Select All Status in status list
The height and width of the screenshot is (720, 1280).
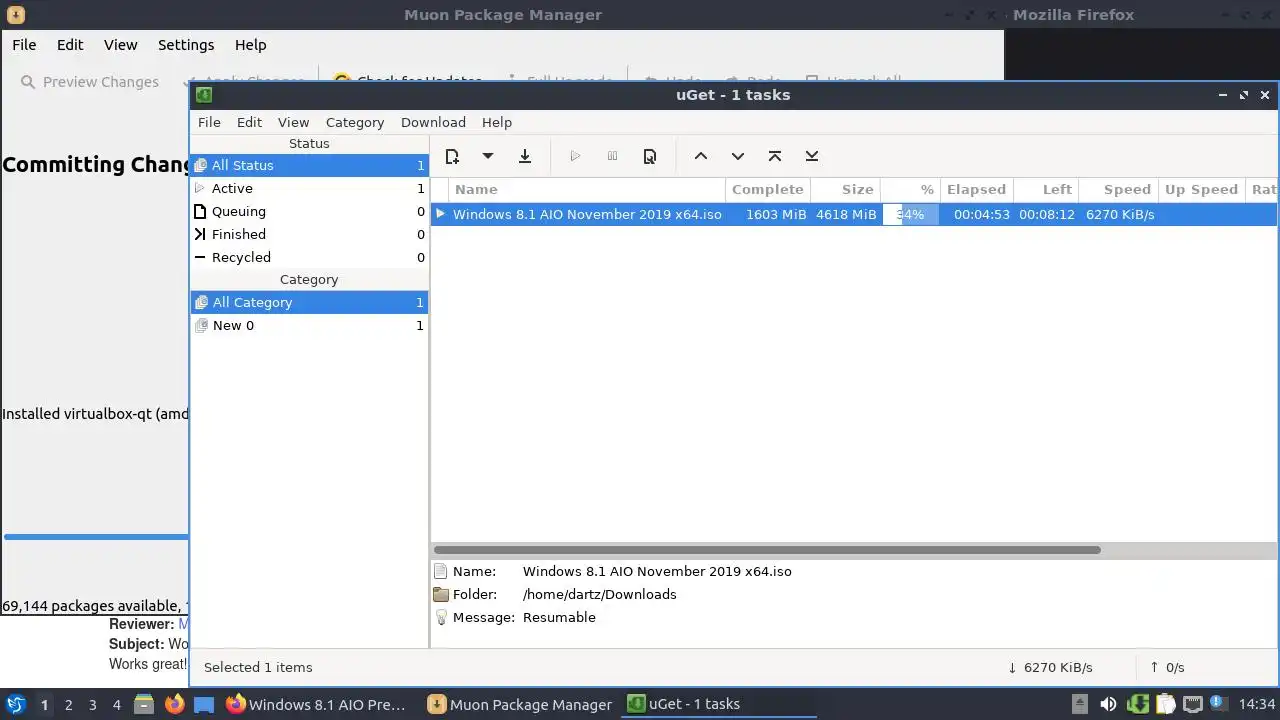pos(309,165)
